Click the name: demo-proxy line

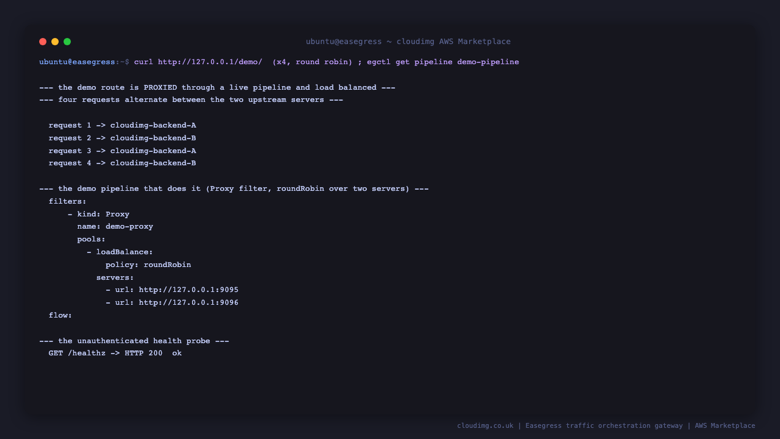pos(115,227)
